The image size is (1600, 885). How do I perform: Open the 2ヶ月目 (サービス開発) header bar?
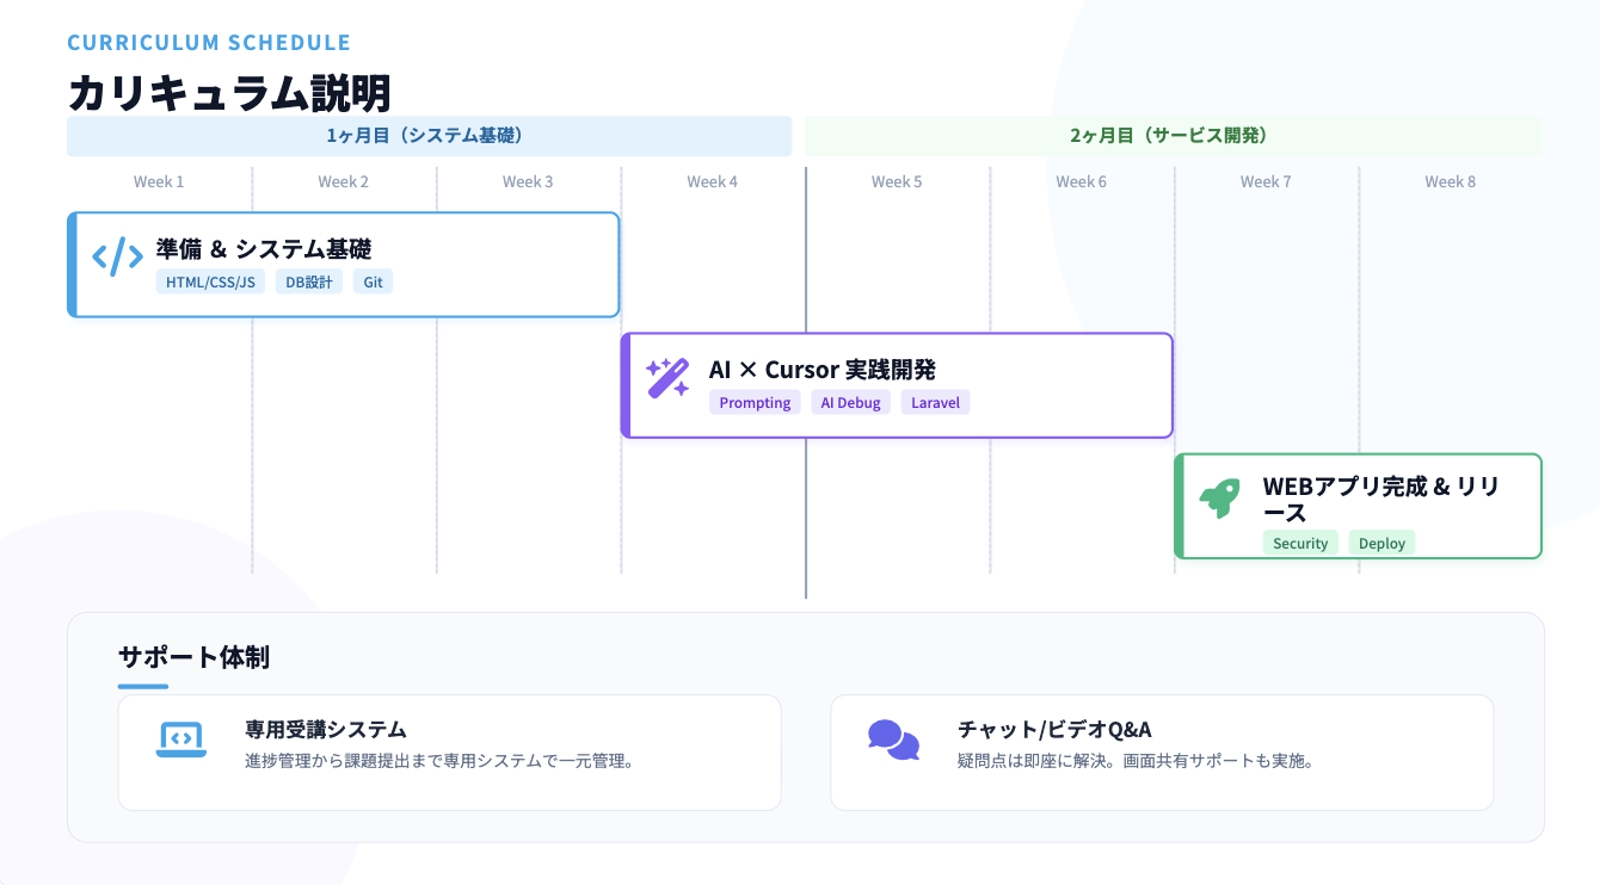coord(1172,136)
